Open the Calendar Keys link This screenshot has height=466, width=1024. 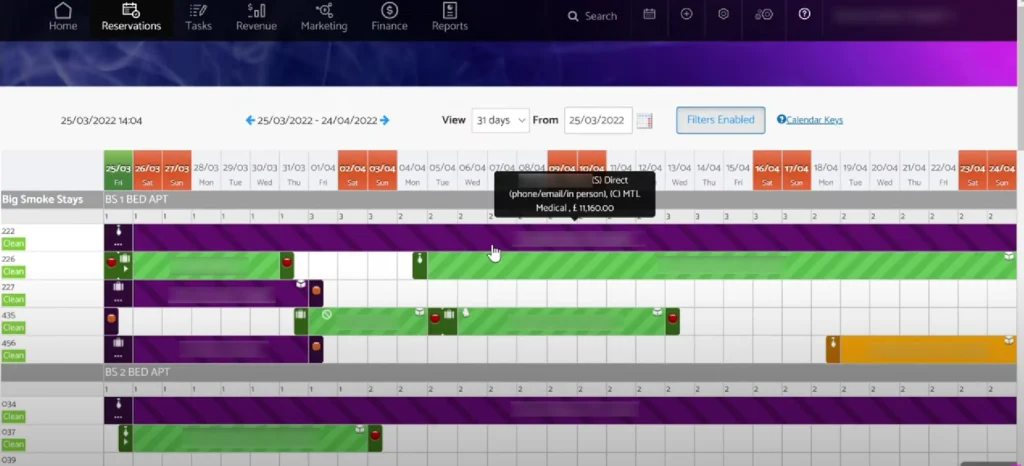click(x=813, y=120)
